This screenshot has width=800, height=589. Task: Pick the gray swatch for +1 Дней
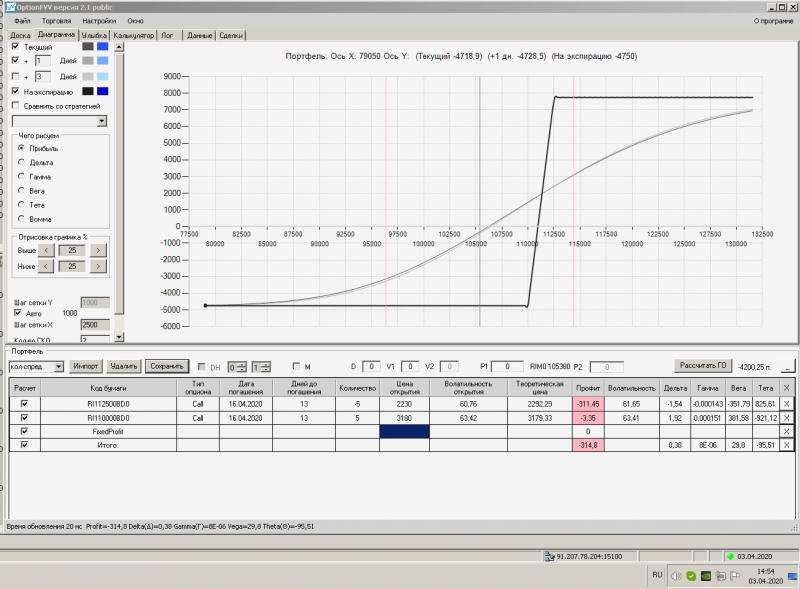(x=88, y=61)
